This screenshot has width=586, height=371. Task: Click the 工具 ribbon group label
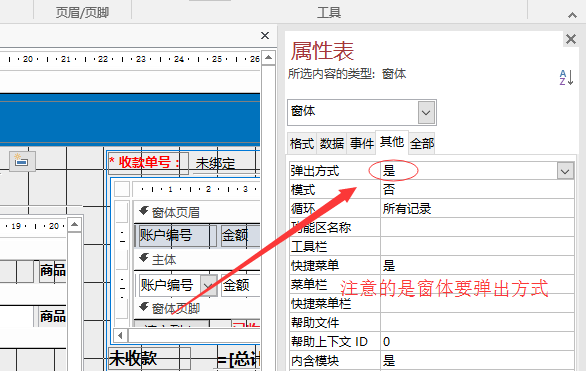(x=329, y=13)
